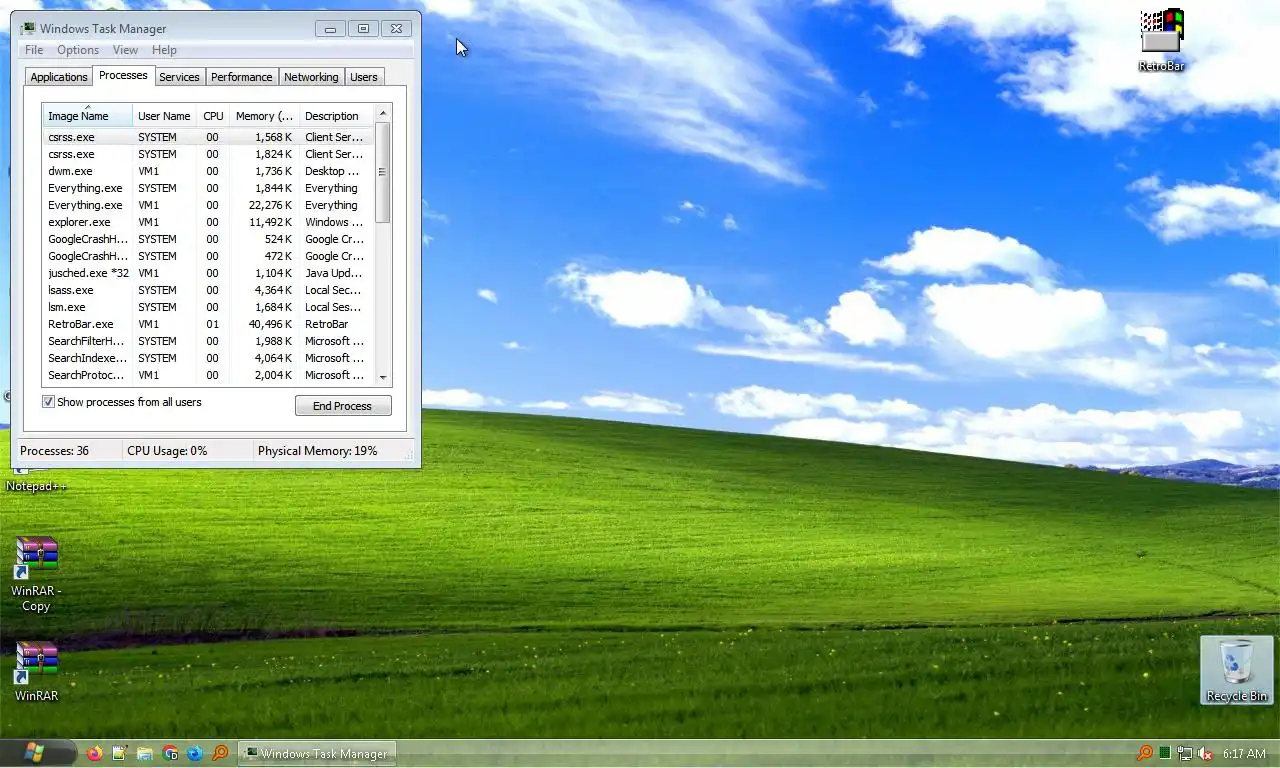
Task: Open the File menu
Action: point(34,50)
